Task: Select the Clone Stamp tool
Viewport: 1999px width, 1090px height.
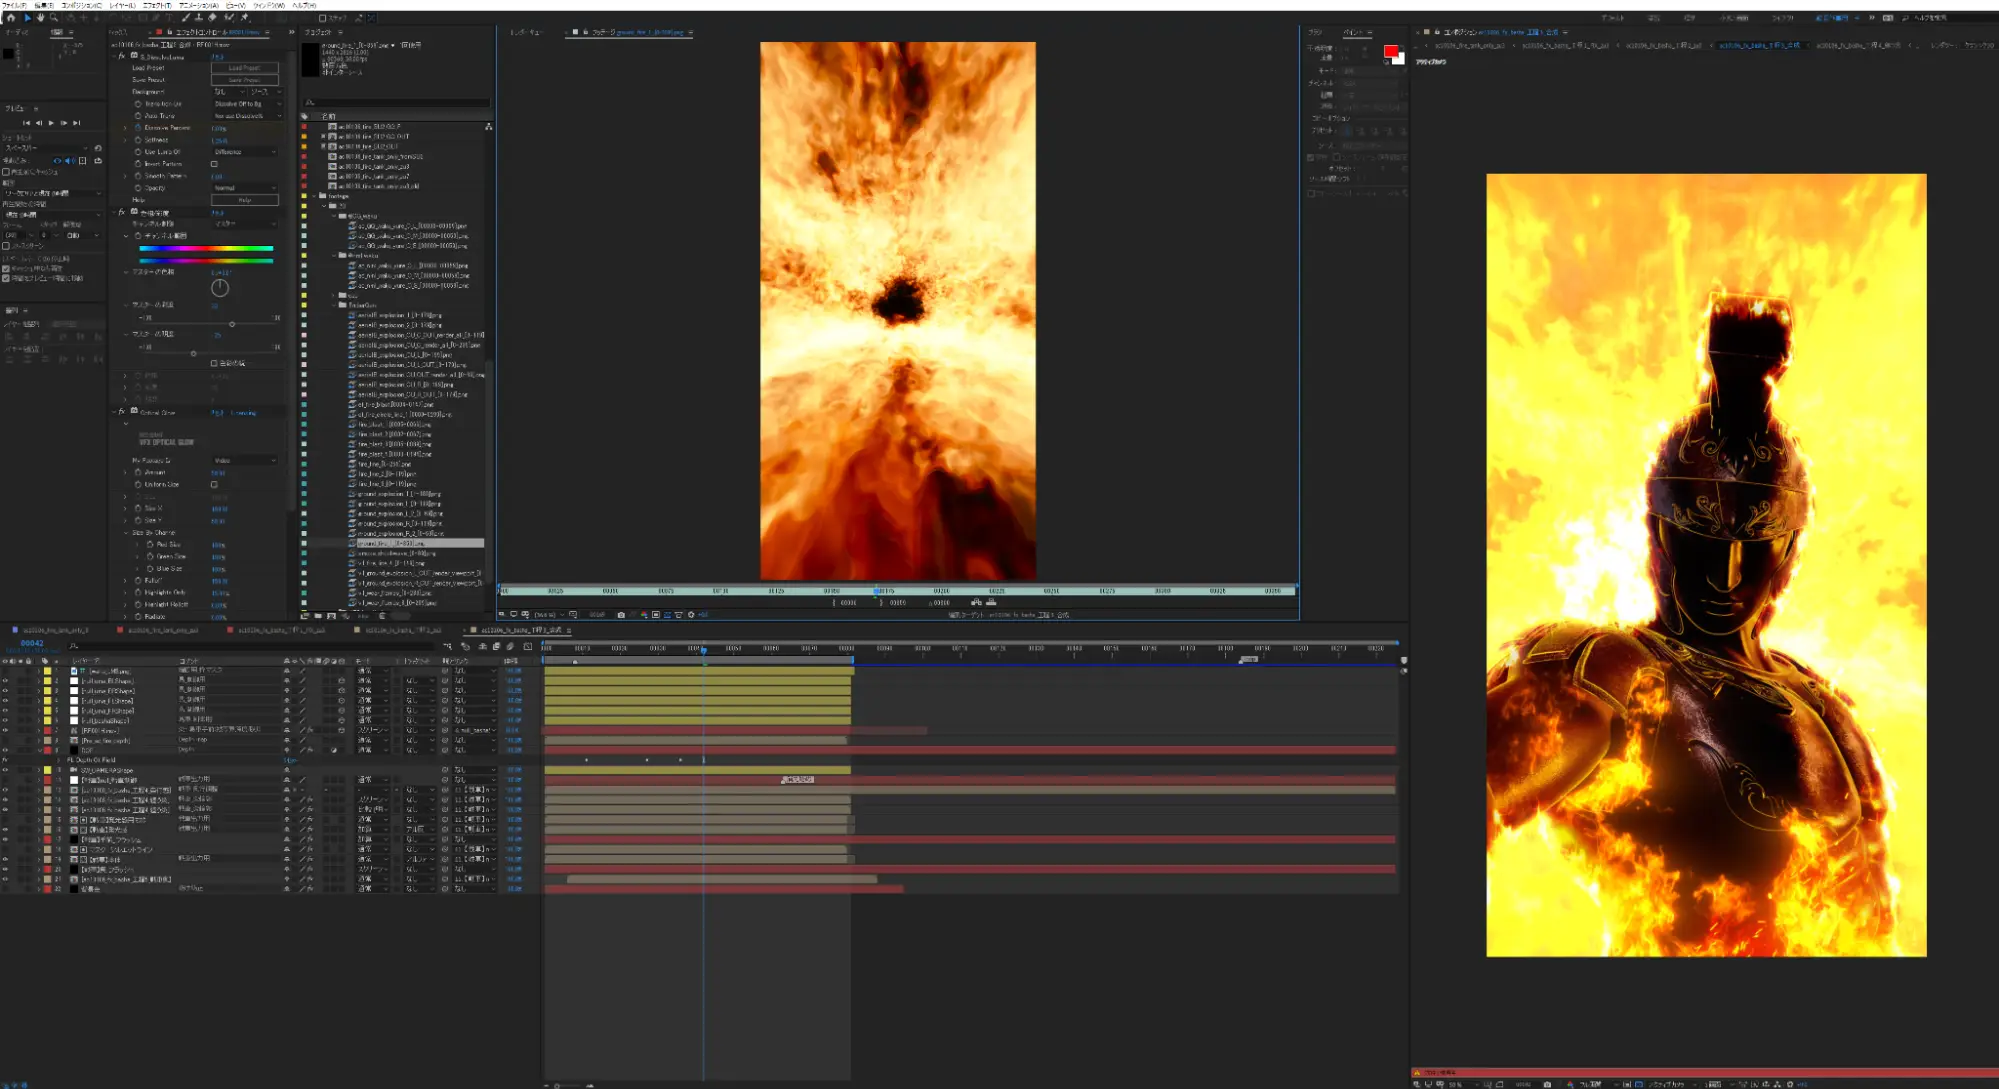Action: [198, 18]
